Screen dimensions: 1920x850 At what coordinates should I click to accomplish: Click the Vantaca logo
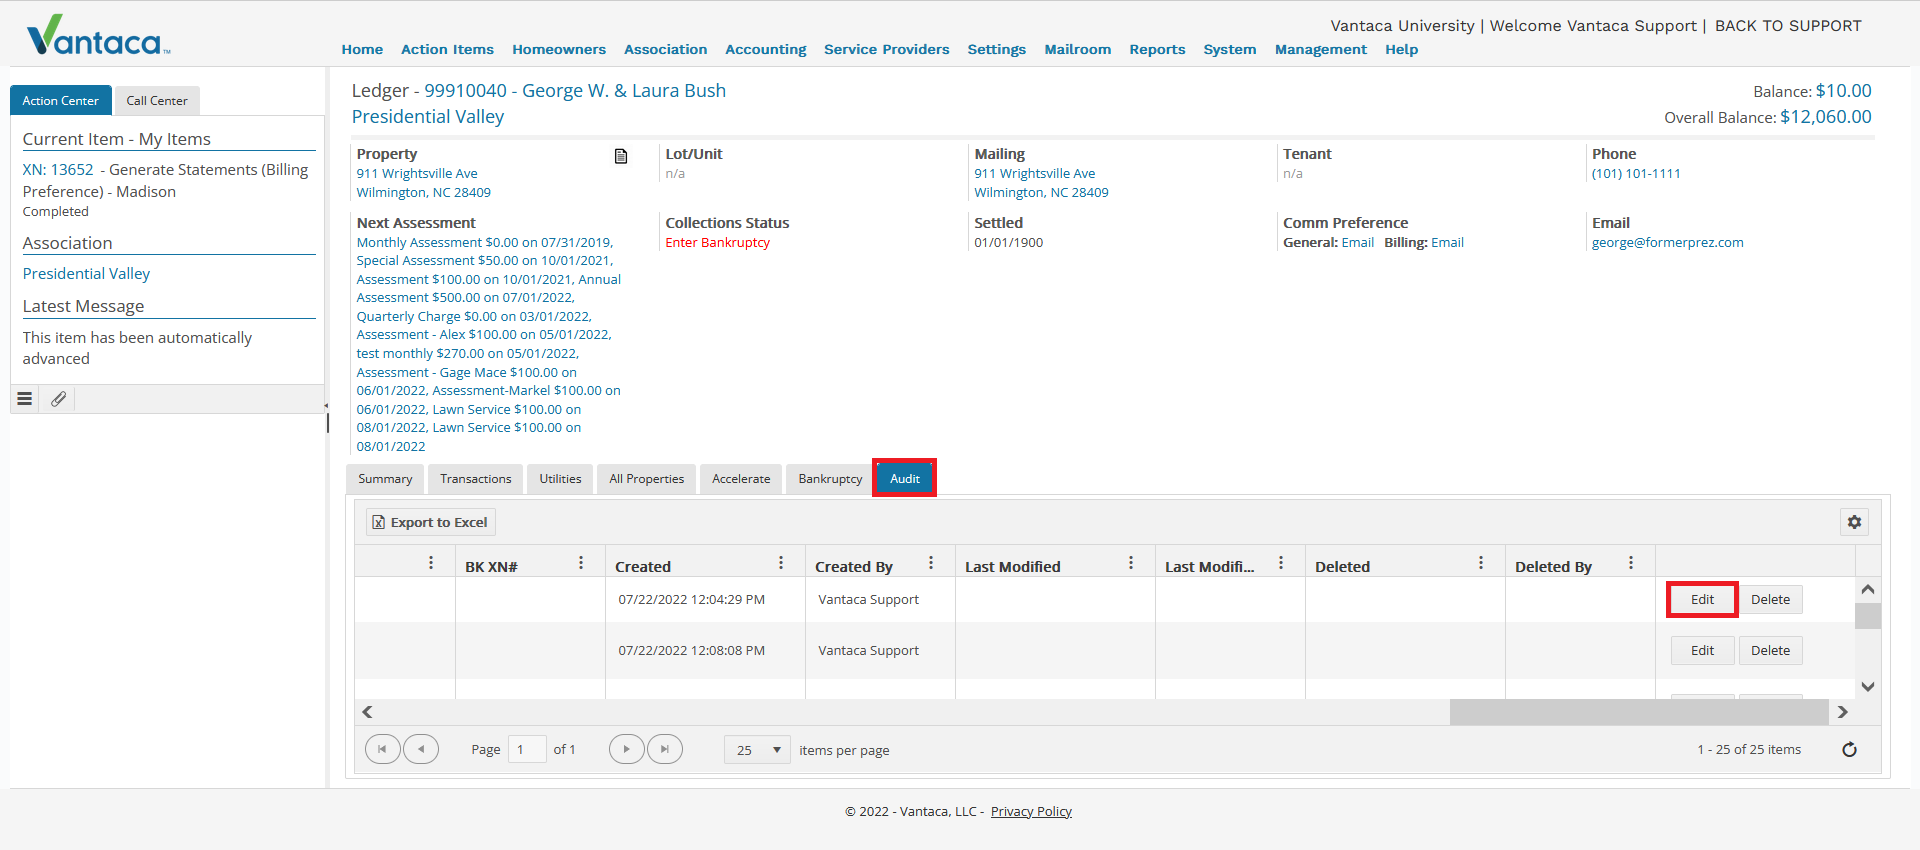[x=98, y=36]
